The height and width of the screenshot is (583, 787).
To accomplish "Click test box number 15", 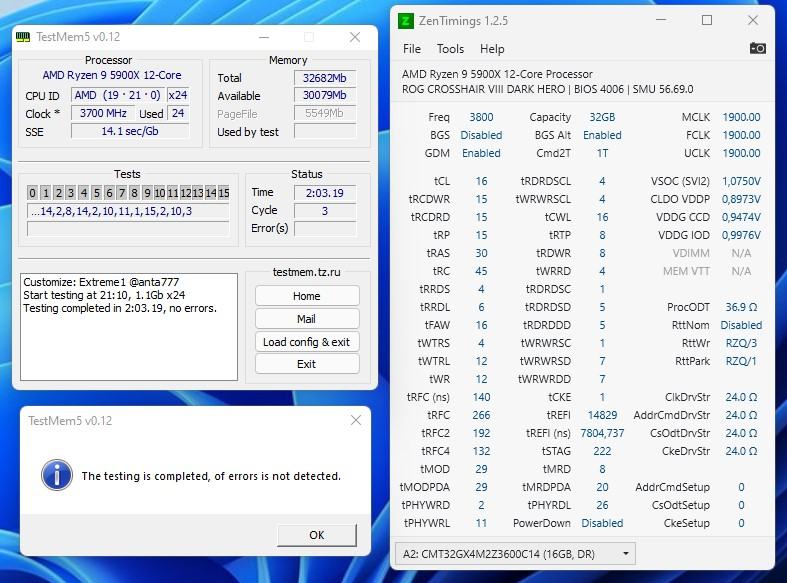I will click(223, 193).
